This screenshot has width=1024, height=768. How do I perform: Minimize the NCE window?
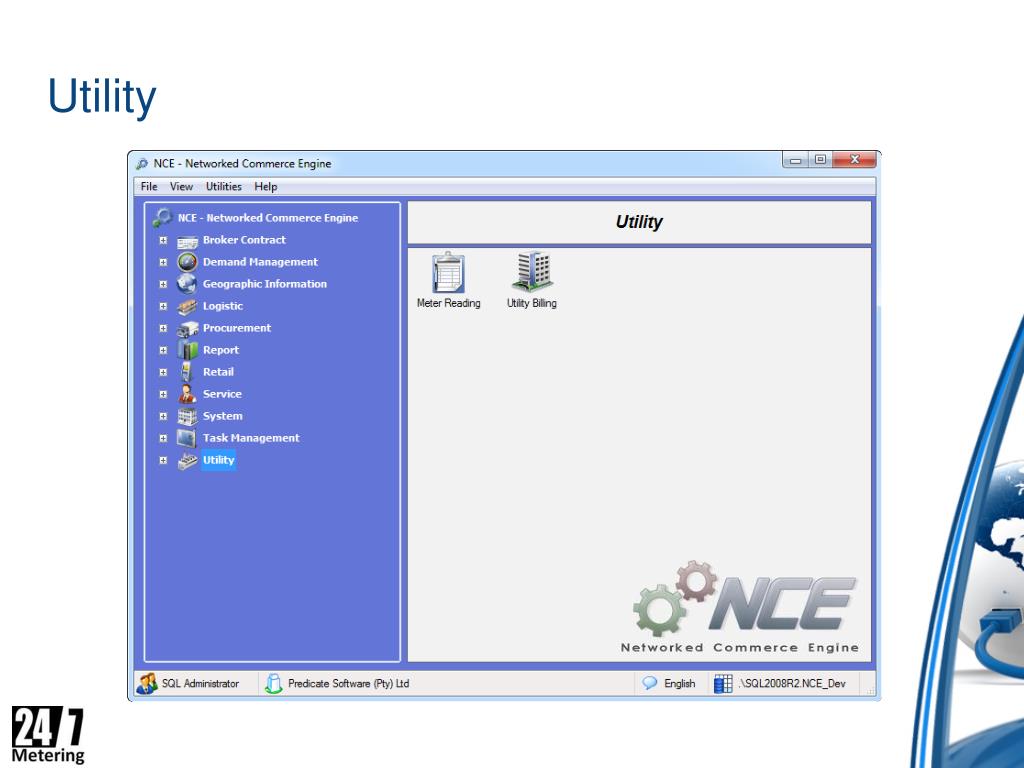pos(795,160)
